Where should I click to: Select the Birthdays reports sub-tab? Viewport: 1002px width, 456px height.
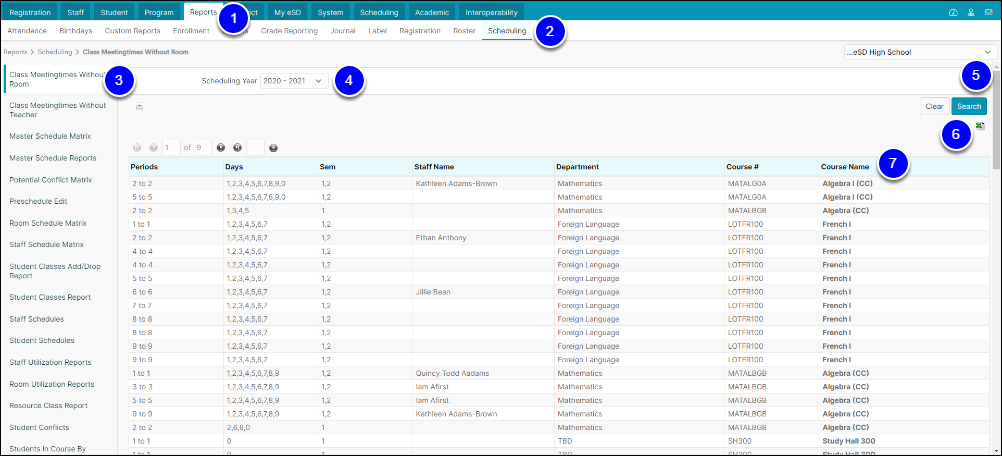click(x=75, y=31)
